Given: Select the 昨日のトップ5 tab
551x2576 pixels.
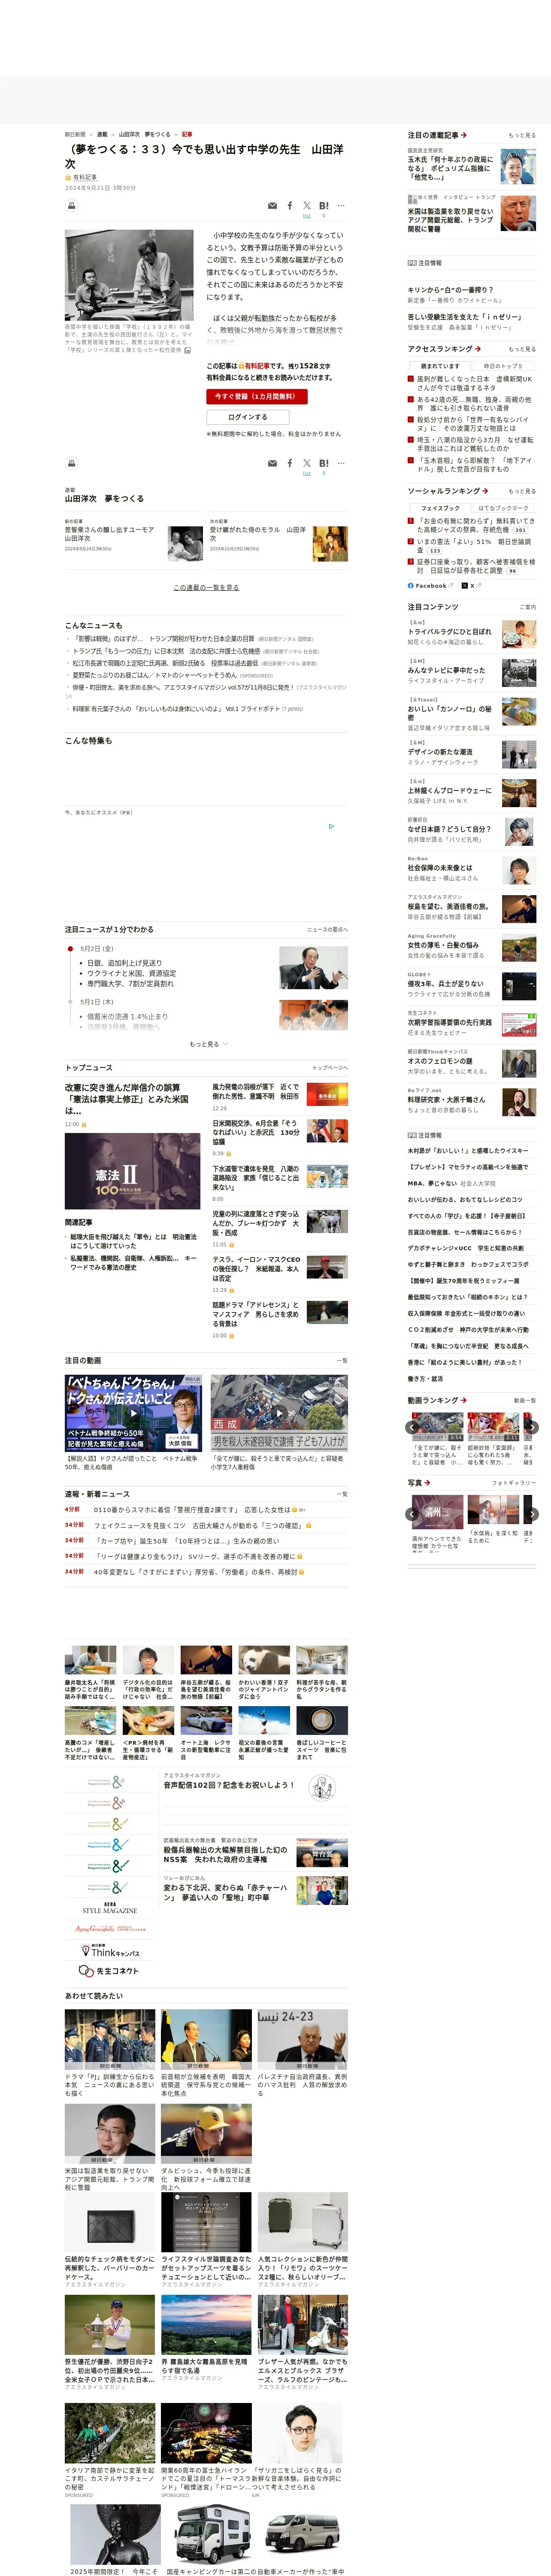Looking at the screenshot, I should click(503, 365).
